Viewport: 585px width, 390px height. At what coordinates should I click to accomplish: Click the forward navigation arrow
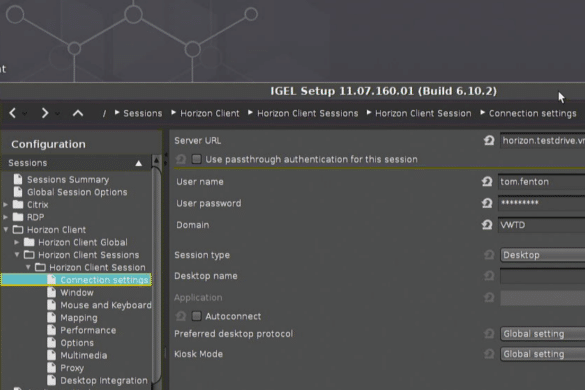(45, 113)
